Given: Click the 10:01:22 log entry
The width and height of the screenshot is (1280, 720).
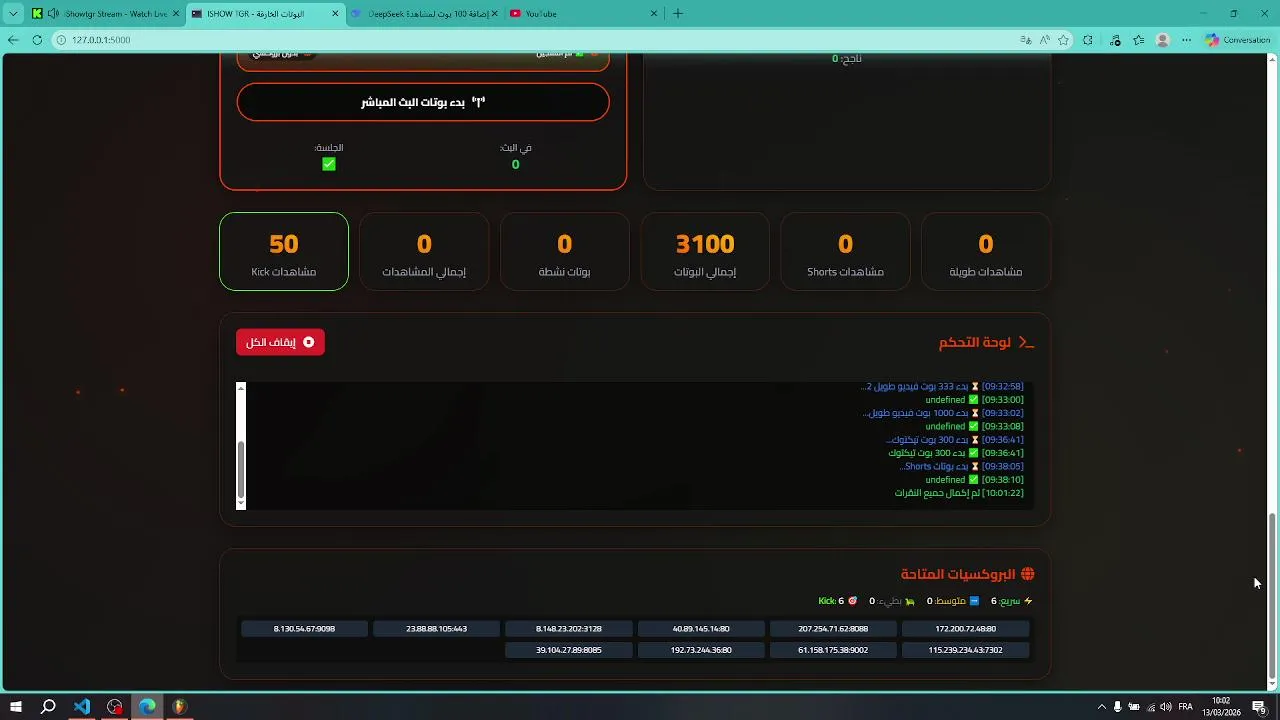Looking at the screenshot, I should 959,493.
